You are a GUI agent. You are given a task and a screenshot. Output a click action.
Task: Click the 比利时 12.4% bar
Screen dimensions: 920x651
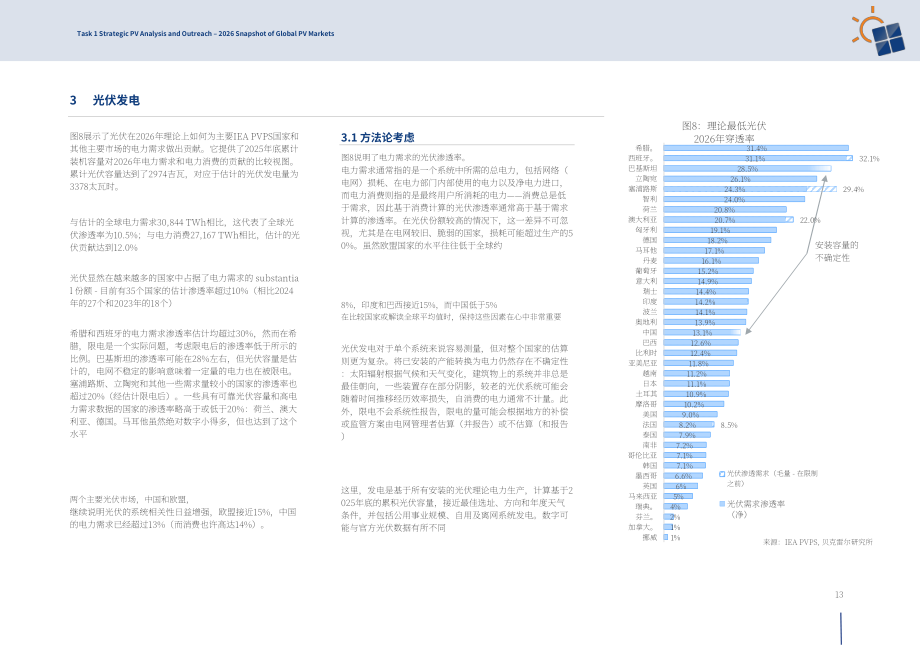[700, 353]
